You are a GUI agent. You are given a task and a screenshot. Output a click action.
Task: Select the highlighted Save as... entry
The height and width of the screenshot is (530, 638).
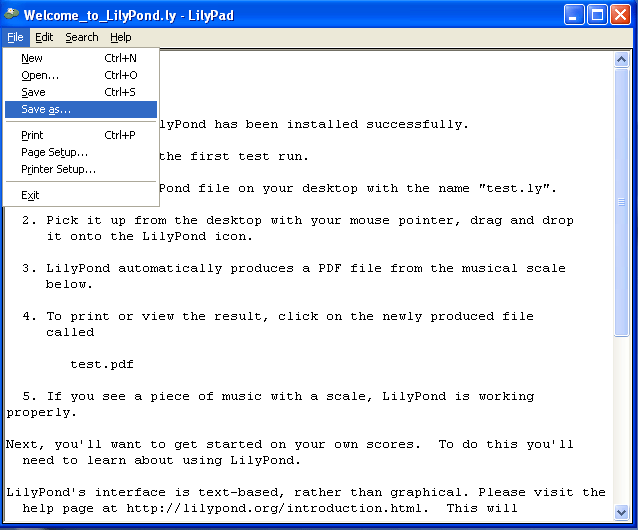click(81, 109)
